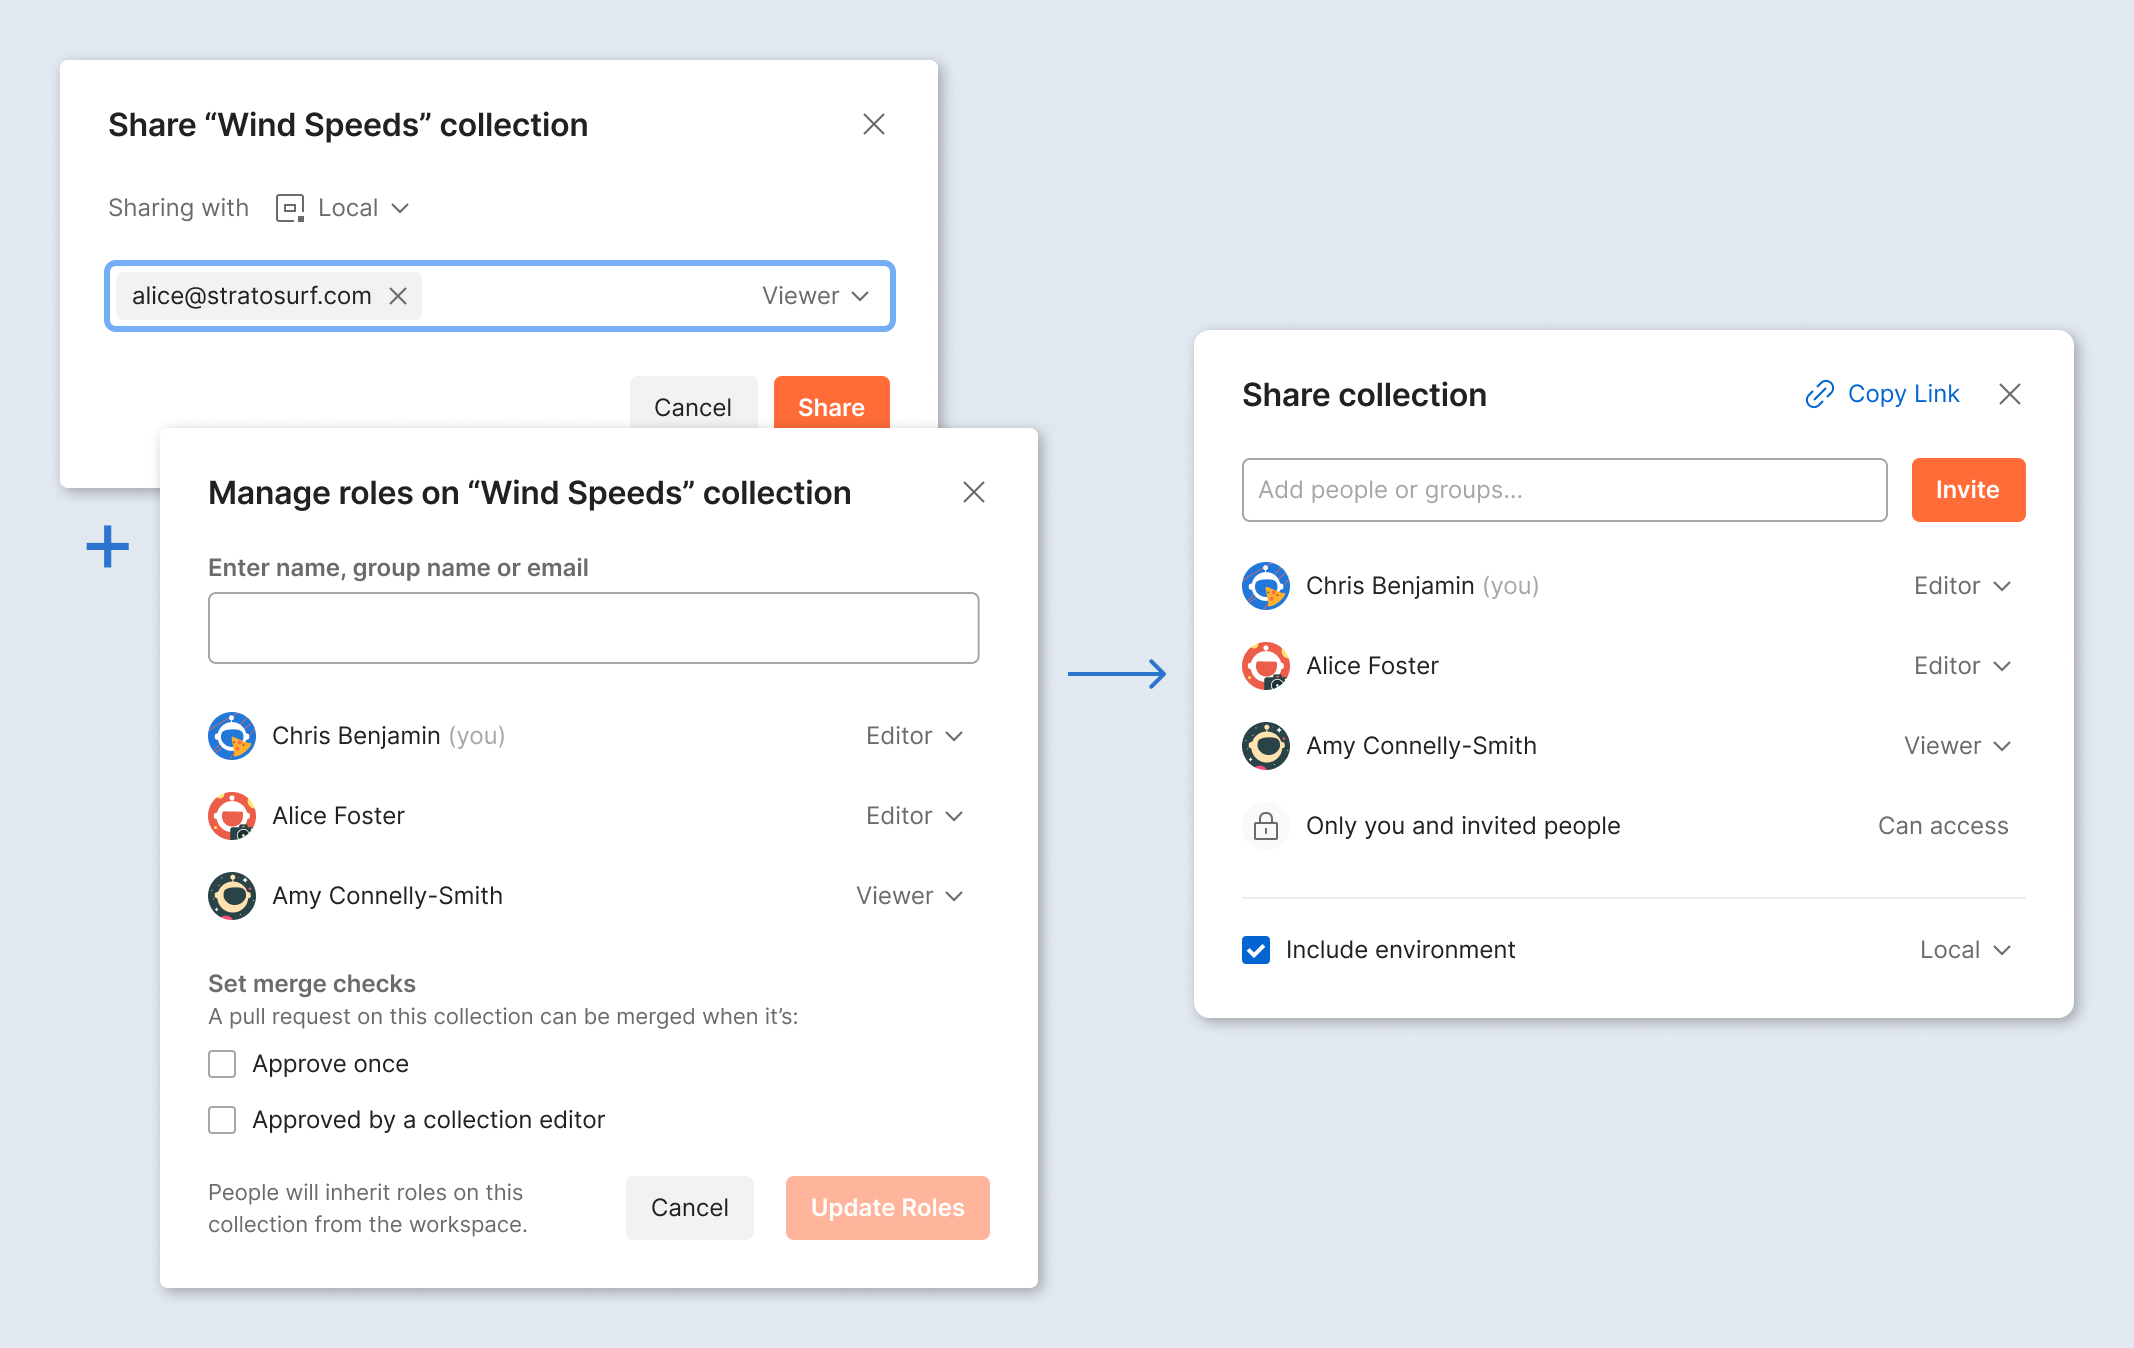Open the Viewer role dropdown in email field
This screenshot has width=2134, height=1348.
click(x=815, y=296)
